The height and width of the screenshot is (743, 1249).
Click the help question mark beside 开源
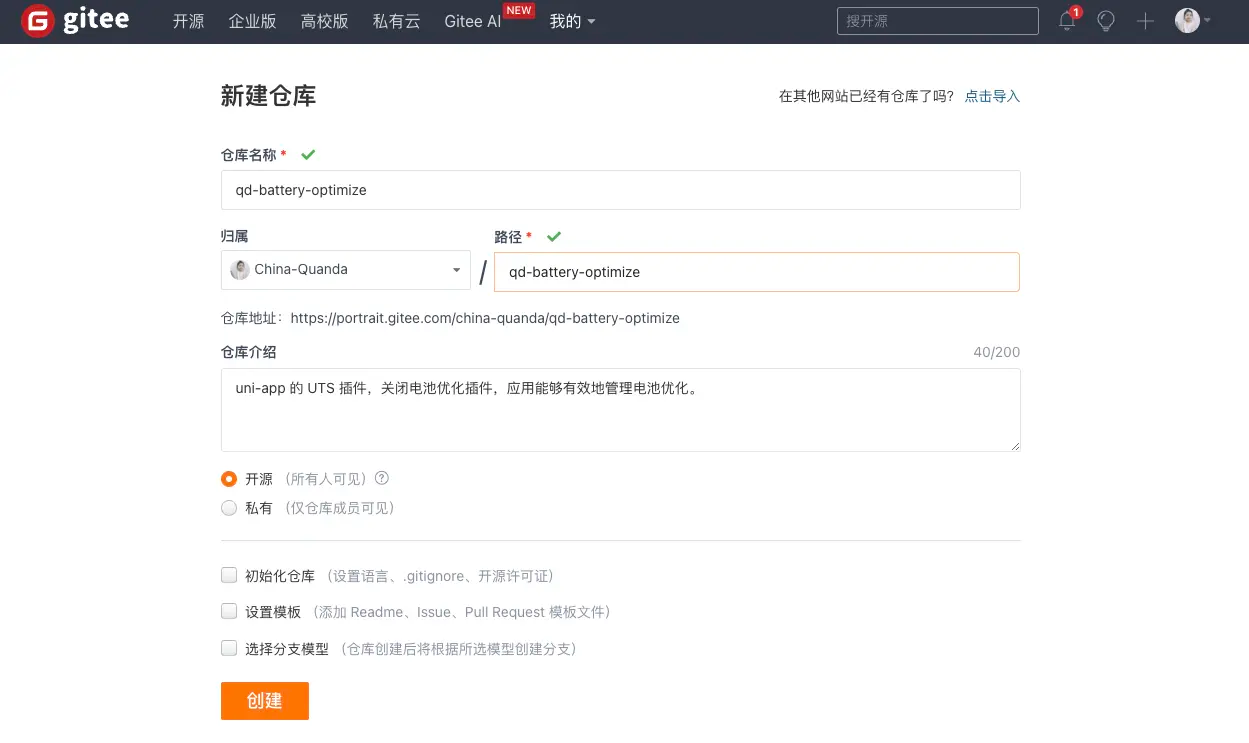[x=381, y=478]
